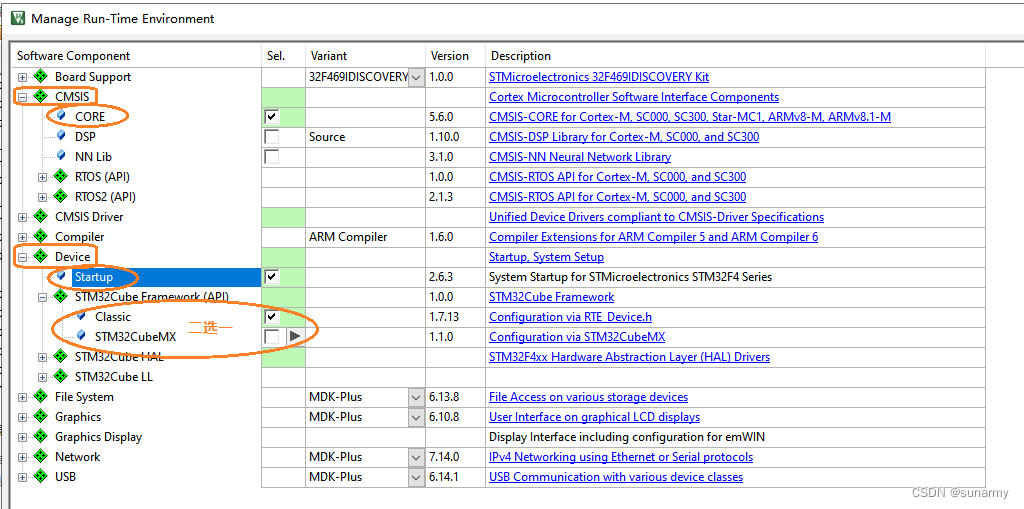The width and height of the screenshot is (1024, 509).
Task: Open the CMSIS-NN Neural Network Library link
Action: [x=580, y=157]
